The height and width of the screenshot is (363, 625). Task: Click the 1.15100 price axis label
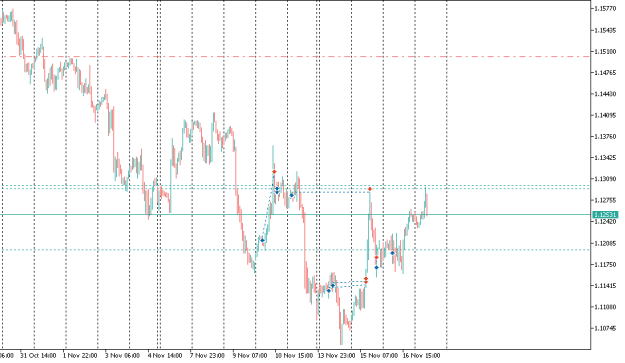pos(605,51)
